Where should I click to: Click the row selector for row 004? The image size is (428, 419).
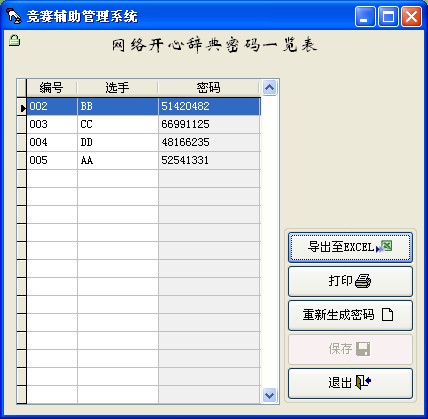[22, 142]
